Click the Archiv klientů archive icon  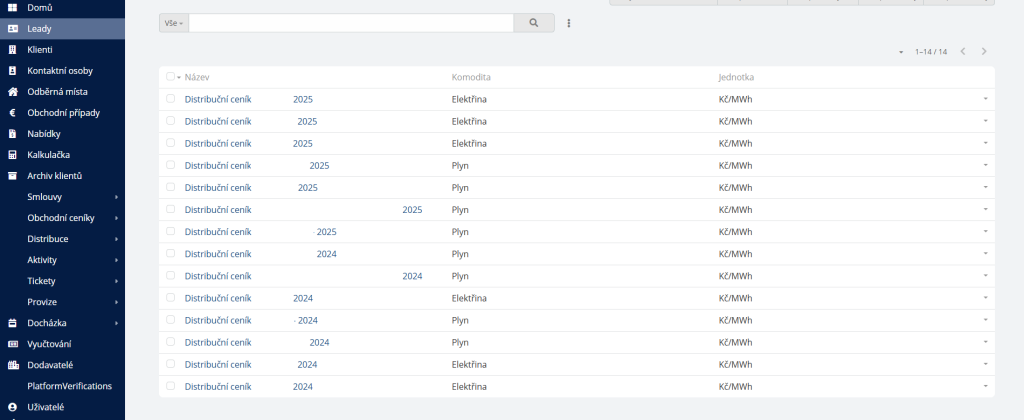point(12,175)
